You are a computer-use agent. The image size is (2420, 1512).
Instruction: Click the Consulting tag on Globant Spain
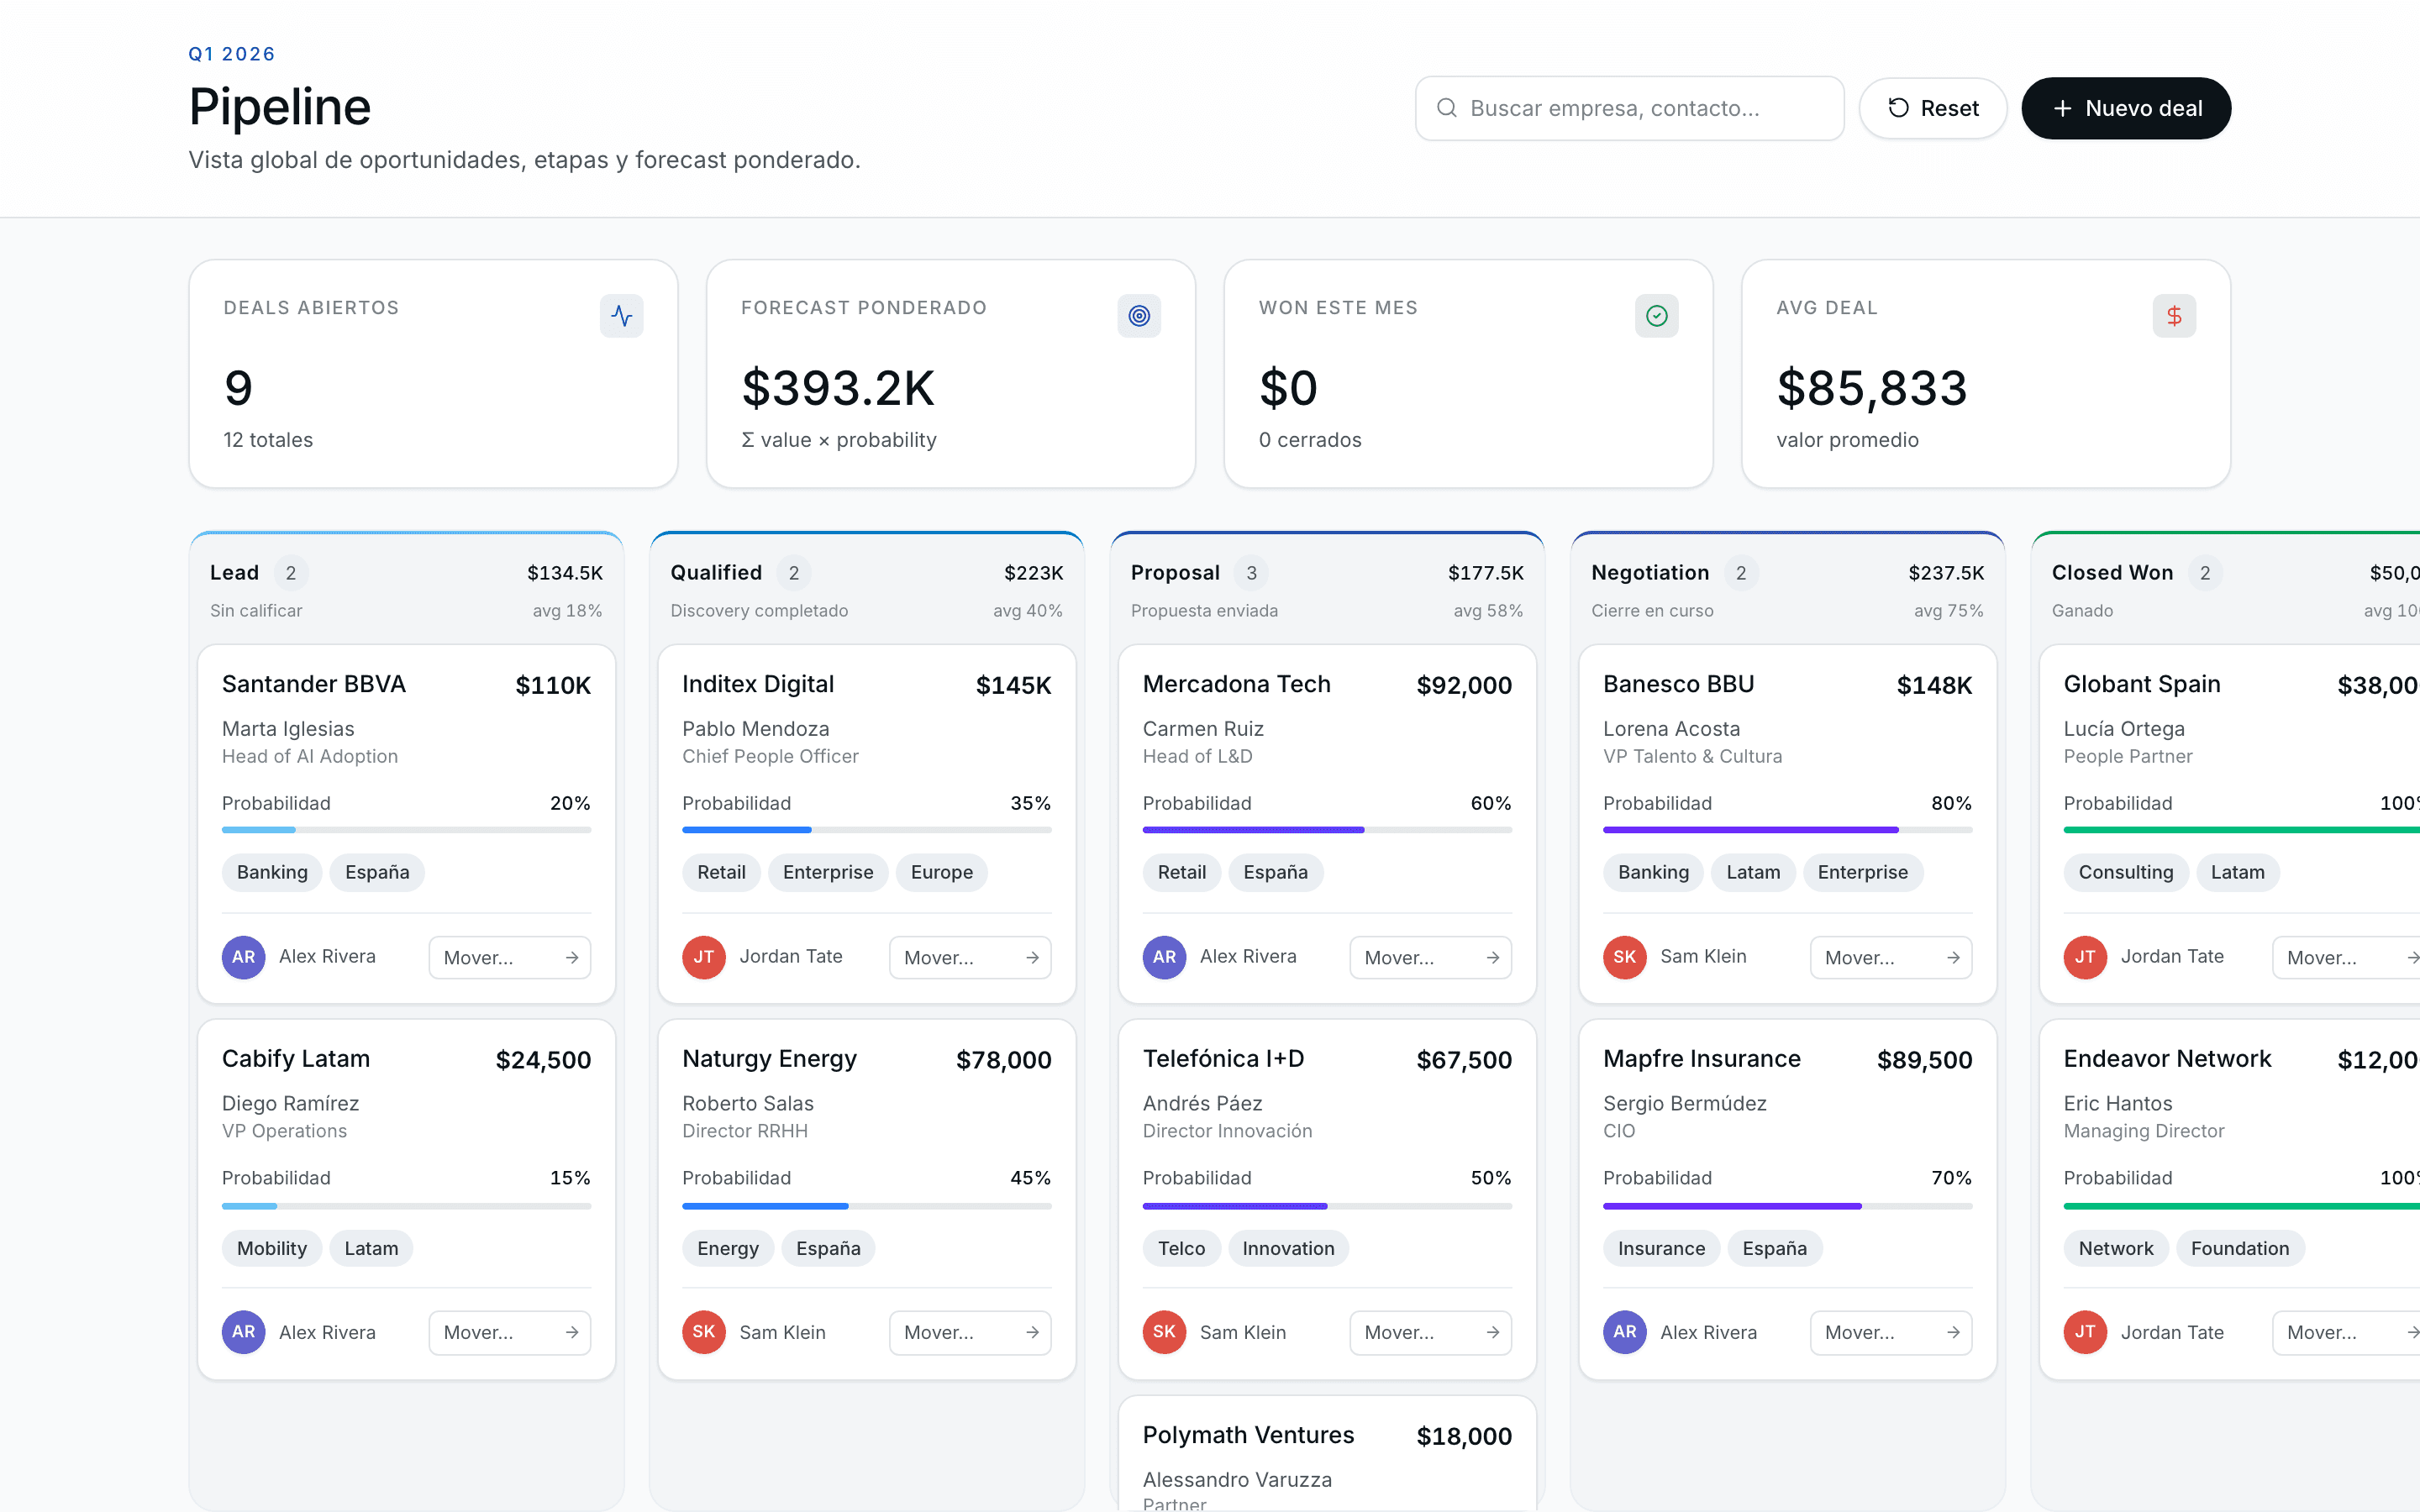2126,872
